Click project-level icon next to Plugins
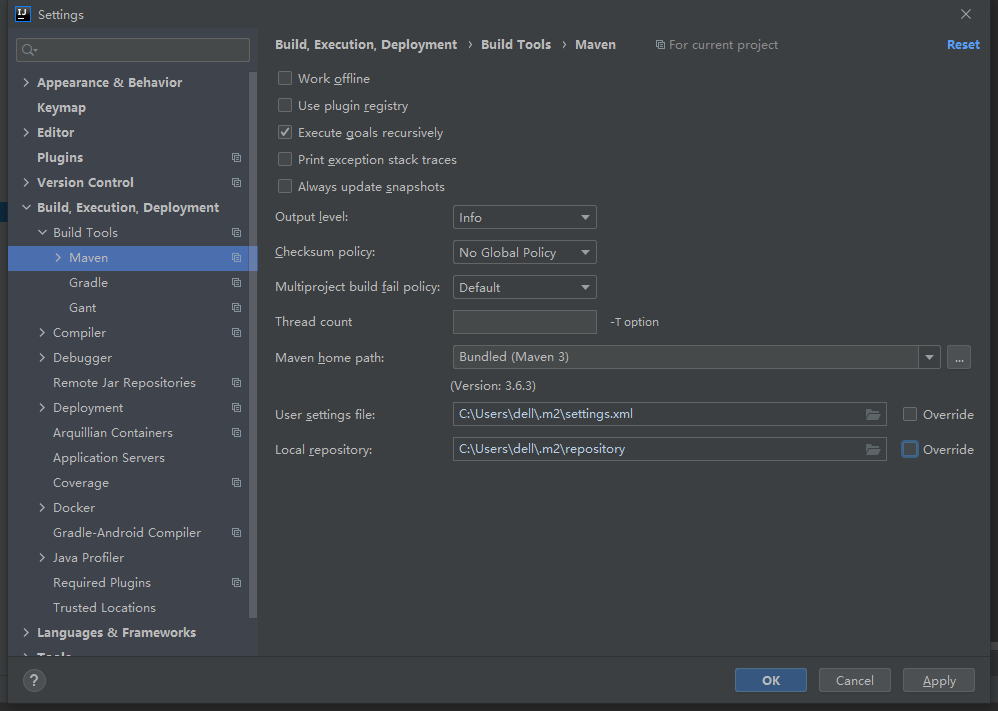This screenshot has width=998, height=711. click(237, 158)
